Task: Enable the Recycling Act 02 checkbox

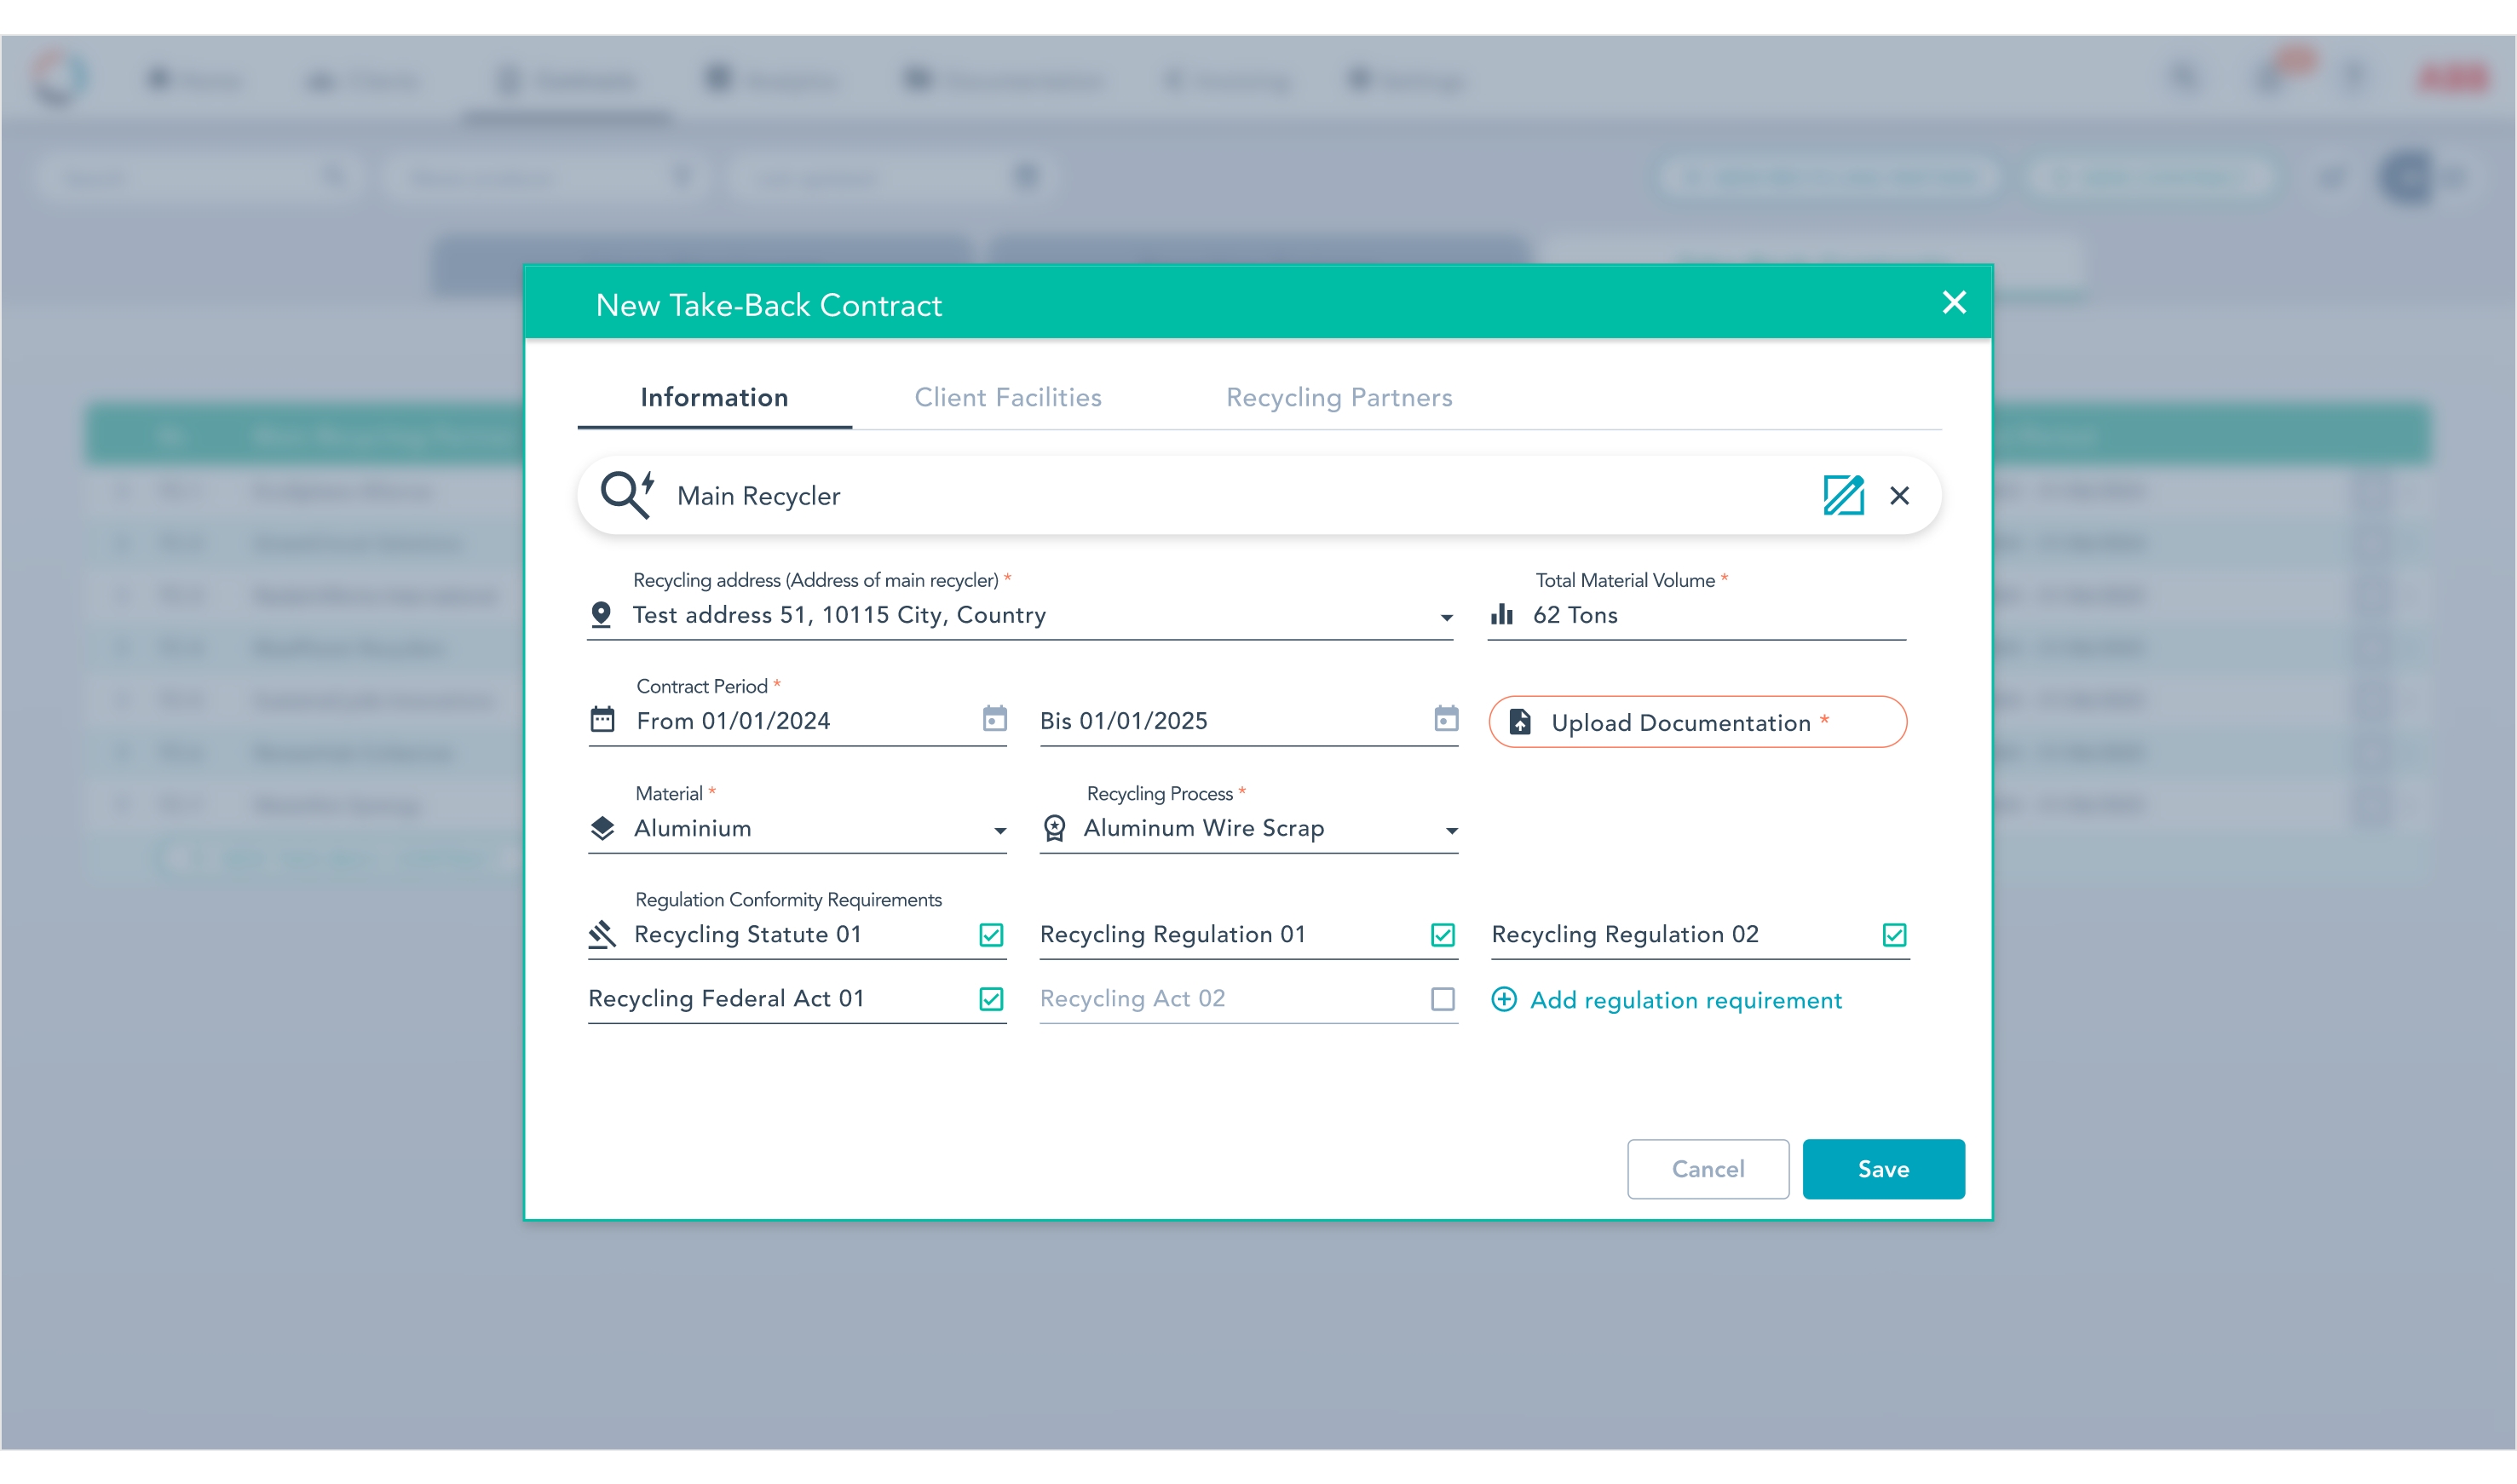Action: coord(1442,999)
